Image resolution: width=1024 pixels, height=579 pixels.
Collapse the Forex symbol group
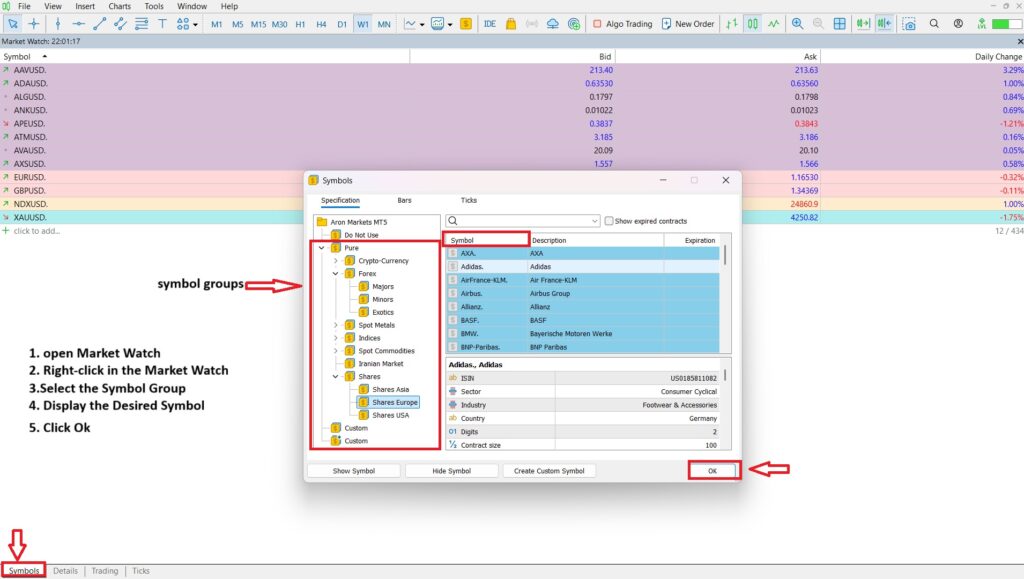click(336, 273)
